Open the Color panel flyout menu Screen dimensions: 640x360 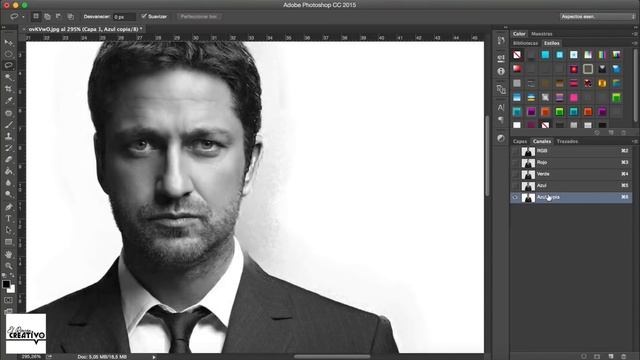[635, 34]
